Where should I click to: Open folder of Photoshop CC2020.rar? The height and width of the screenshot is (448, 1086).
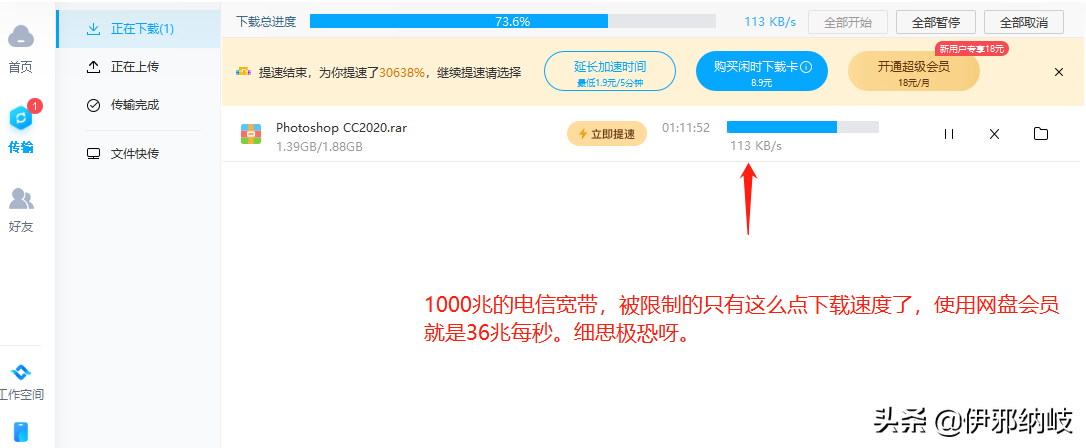click(x=1040, y=134)
